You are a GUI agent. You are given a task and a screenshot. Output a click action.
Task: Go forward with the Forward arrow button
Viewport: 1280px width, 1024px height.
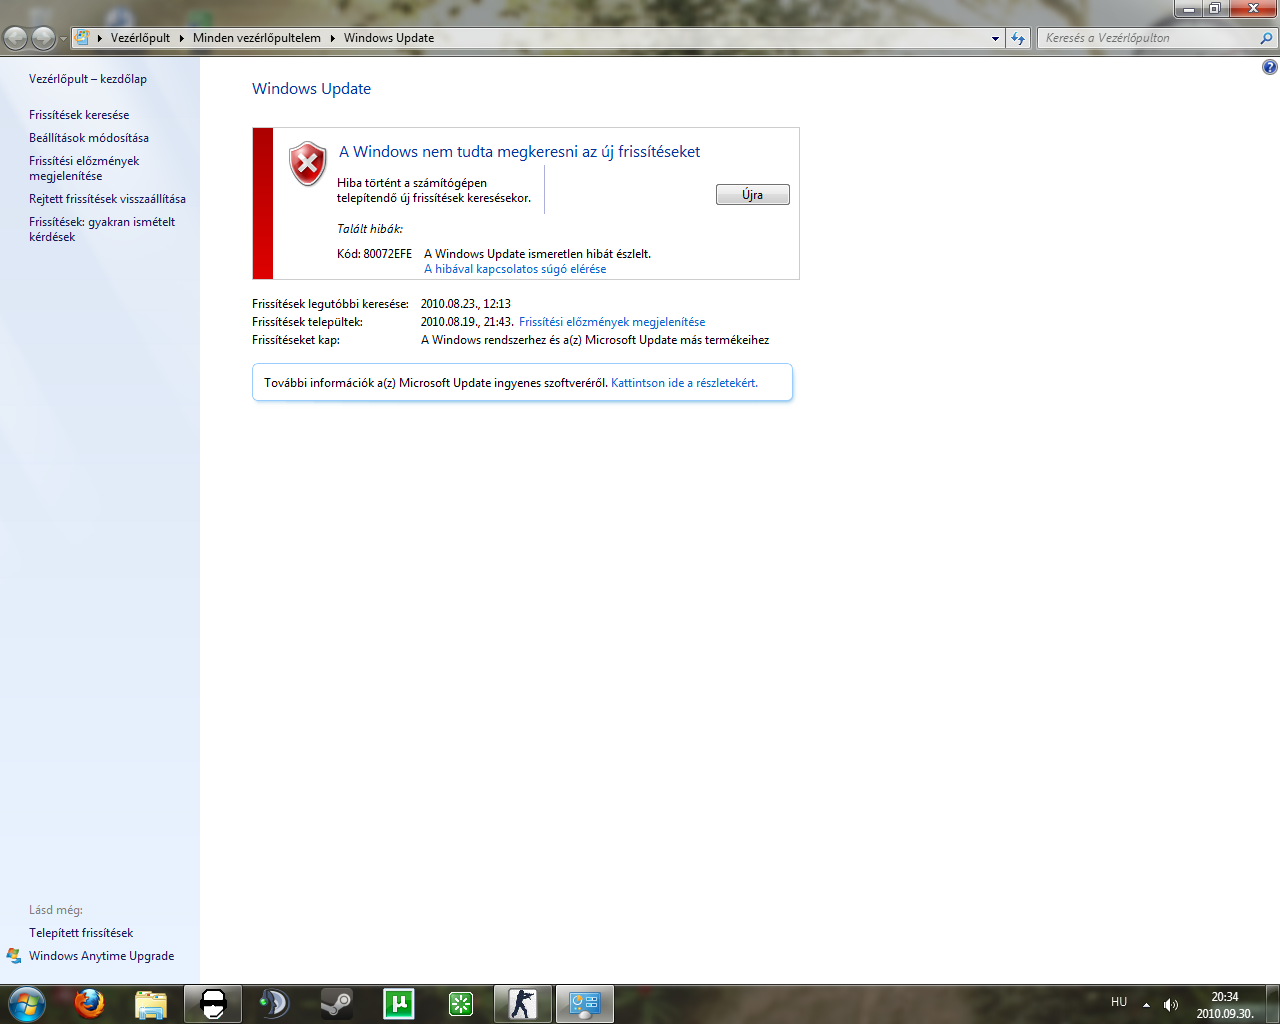pyautogui.click(x=43, y=38)
